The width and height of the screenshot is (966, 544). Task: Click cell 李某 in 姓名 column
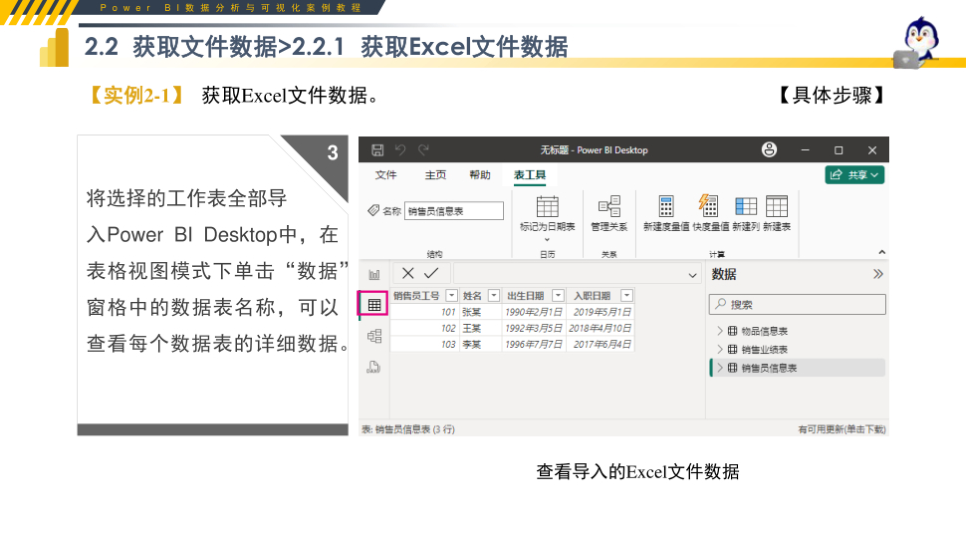[x=481, y=344]
